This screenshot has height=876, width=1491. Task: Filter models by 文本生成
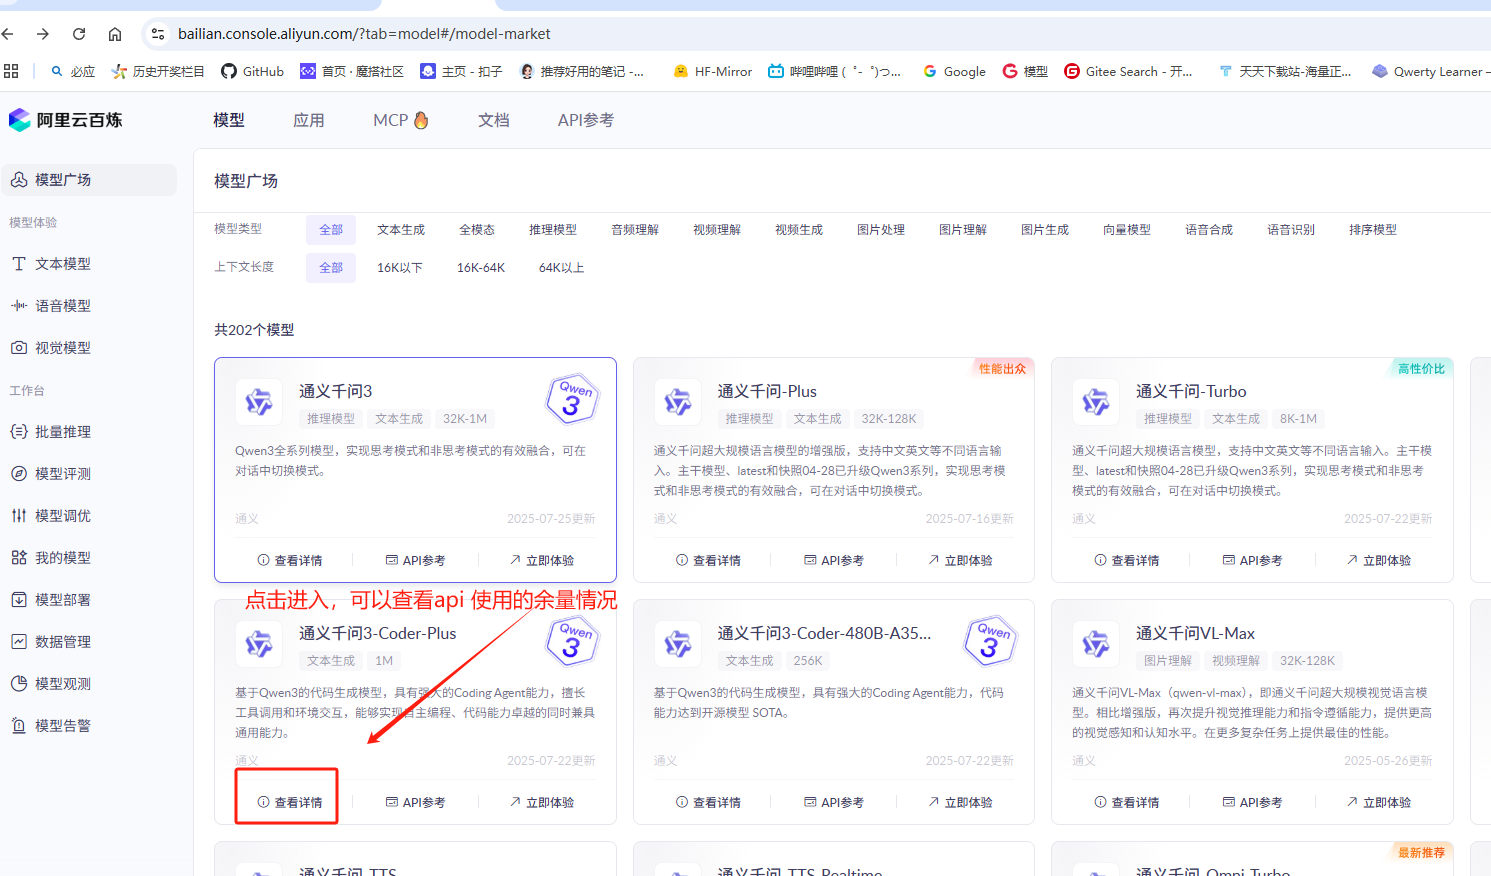pos(401,230)
